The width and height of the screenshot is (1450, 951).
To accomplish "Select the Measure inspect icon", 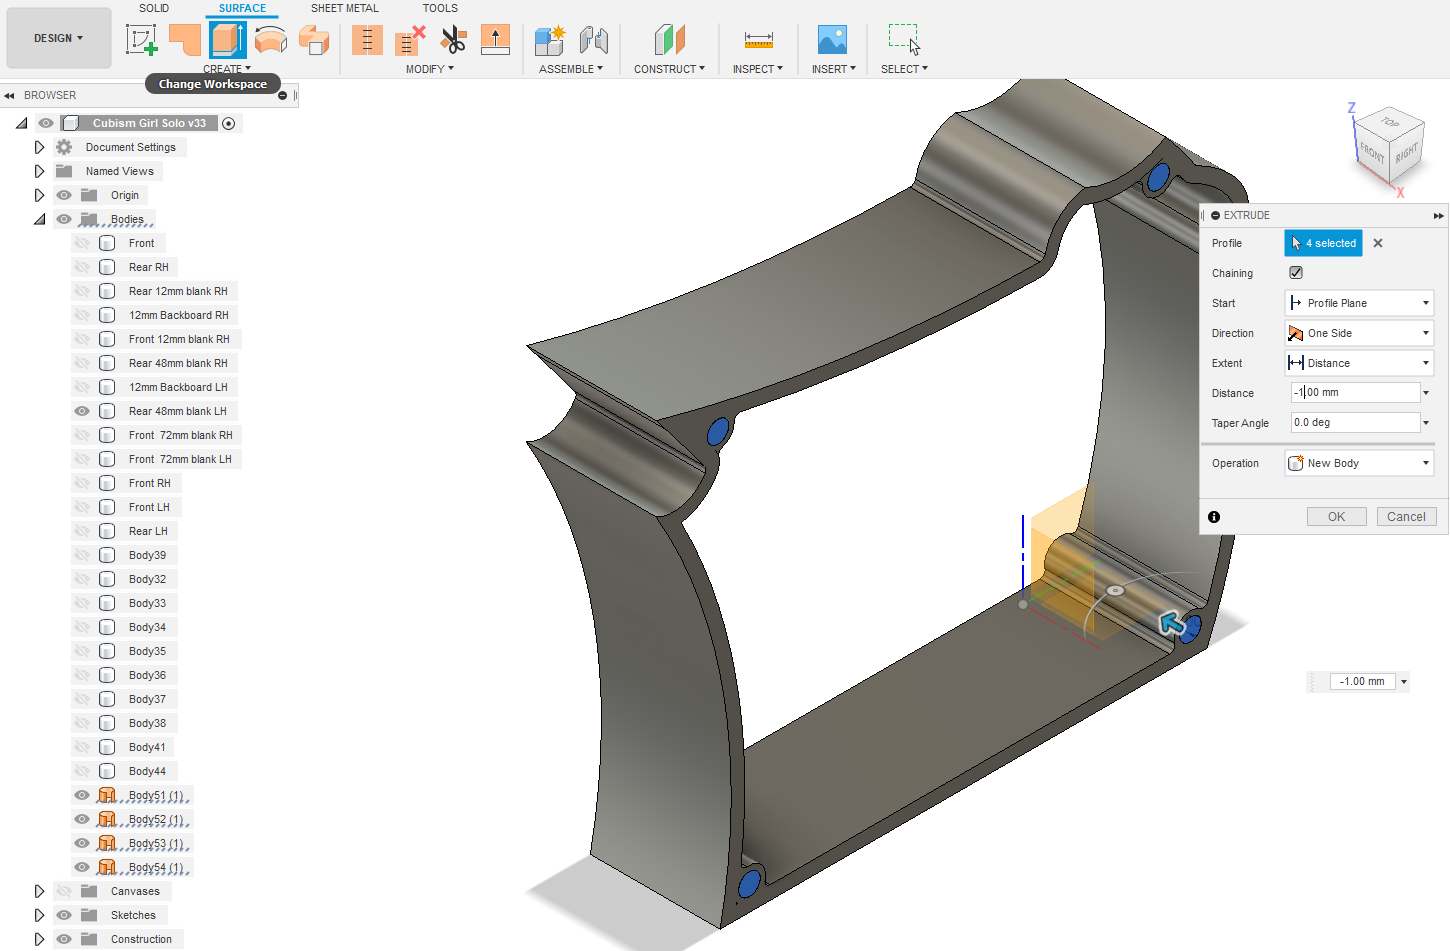I will pos(758,40).
